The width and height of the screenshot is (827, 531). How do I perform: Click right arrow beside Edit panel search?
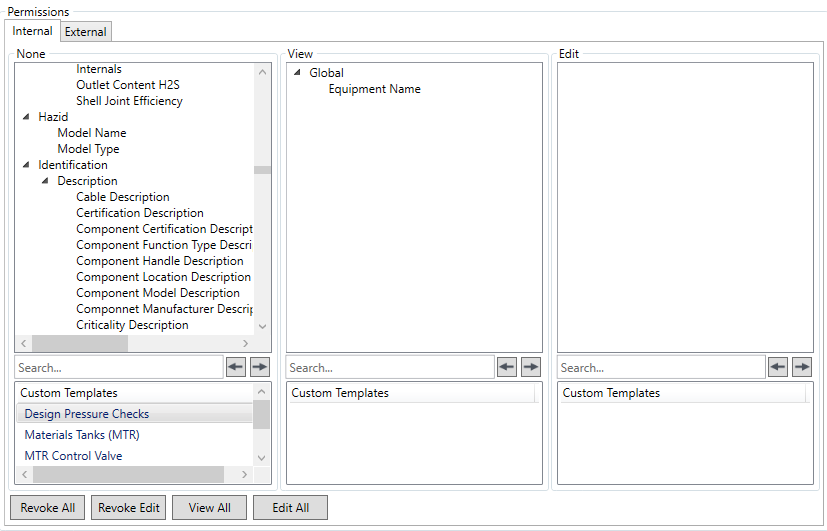pyautogui.click(x=802, y=367)
